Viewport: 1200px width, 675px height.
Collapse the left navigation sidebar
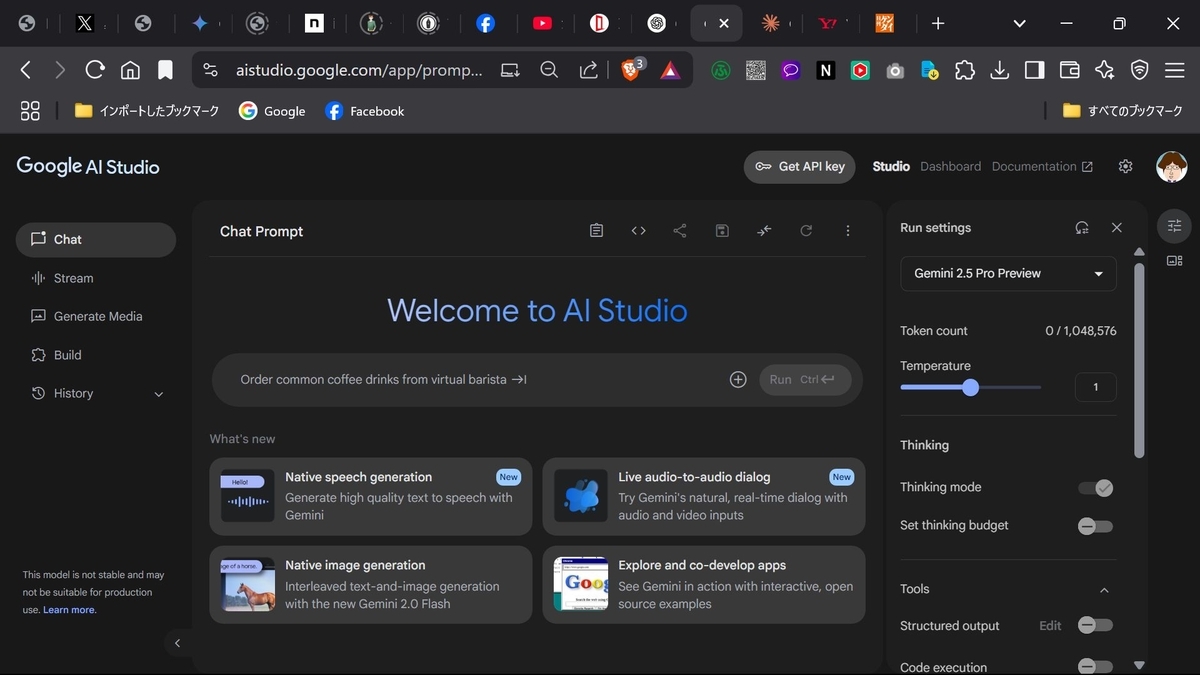coord(178,643)
